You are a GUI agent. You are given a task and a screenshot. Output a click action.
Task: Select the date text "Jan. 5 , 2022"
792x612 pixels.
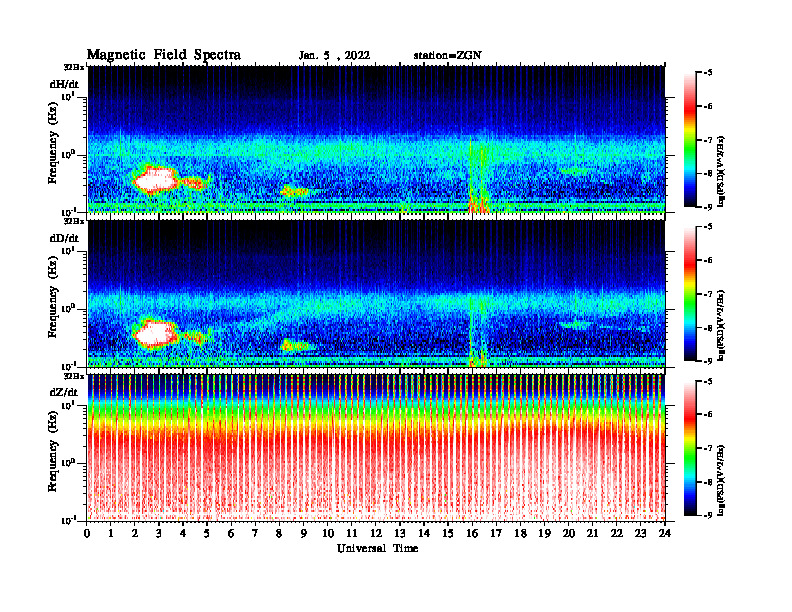[334, 56]
